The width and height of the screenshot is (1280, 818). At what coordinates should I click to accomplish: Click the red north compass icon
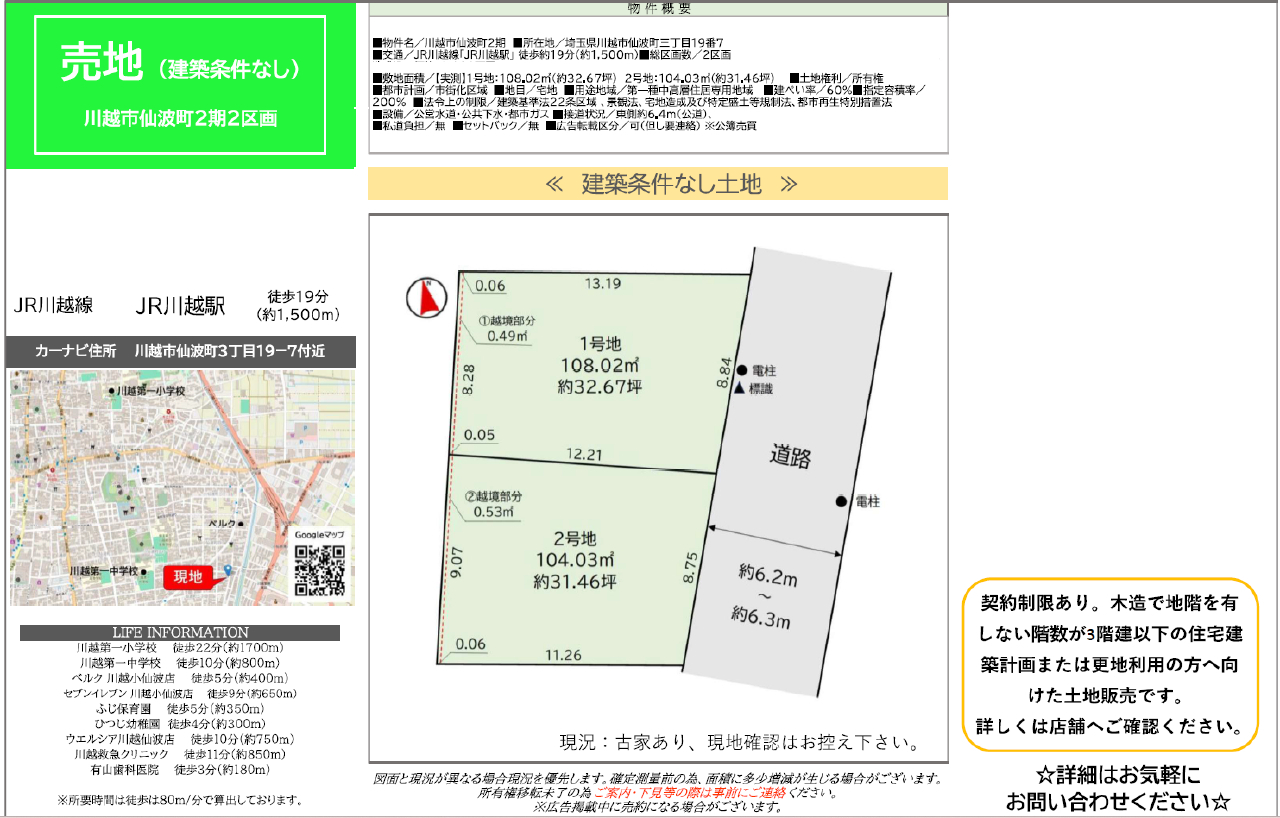[428, 298]
